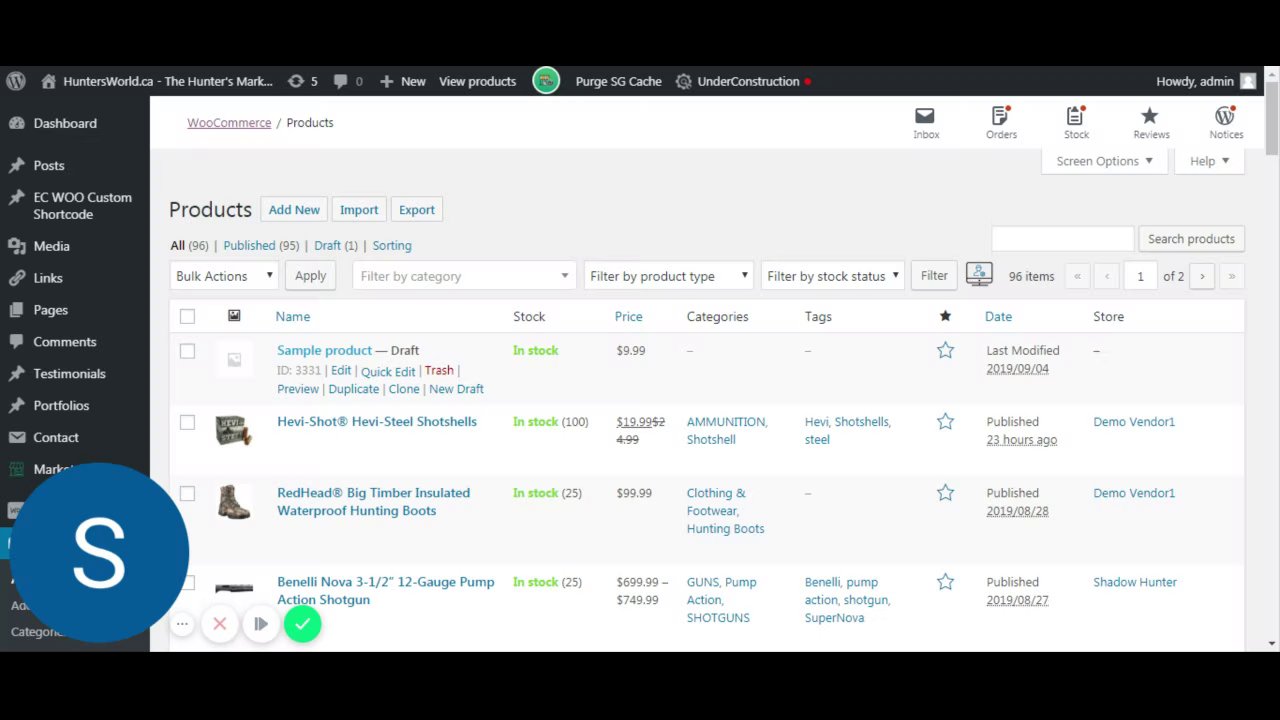Open Dashboard in the sidebar menu
Image resolution: width=1280 pixels, height=720 pixels.
point(65,123)
